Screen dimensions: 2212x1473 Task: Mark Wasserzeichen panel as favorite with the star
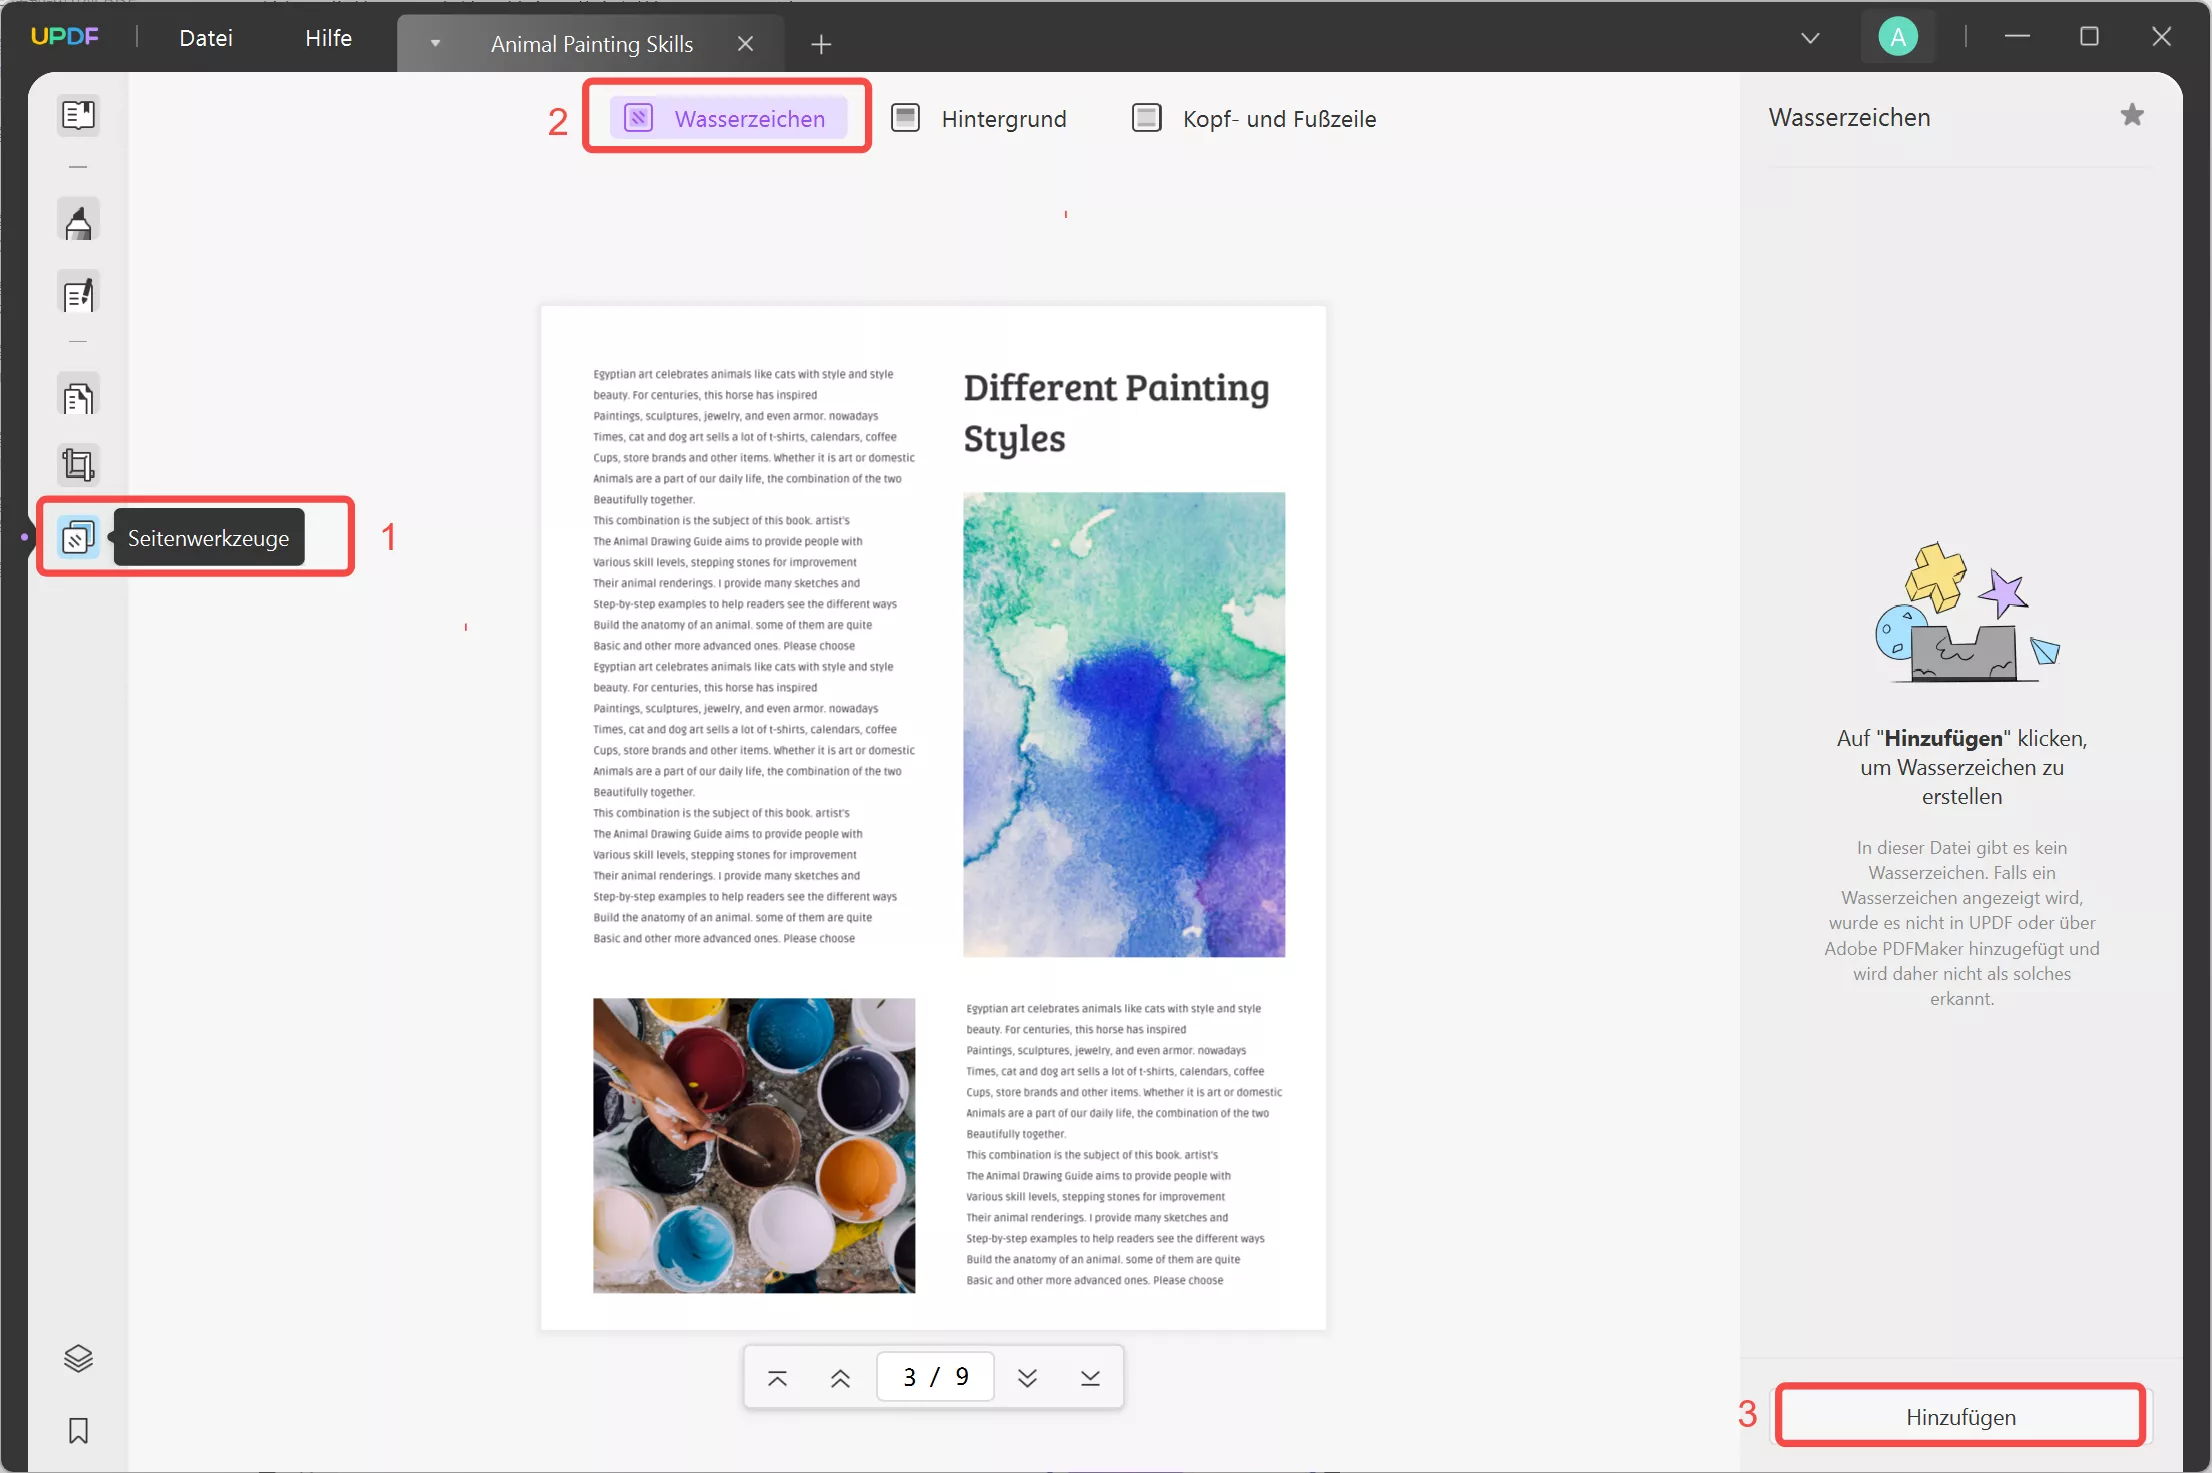[2133, 114]
